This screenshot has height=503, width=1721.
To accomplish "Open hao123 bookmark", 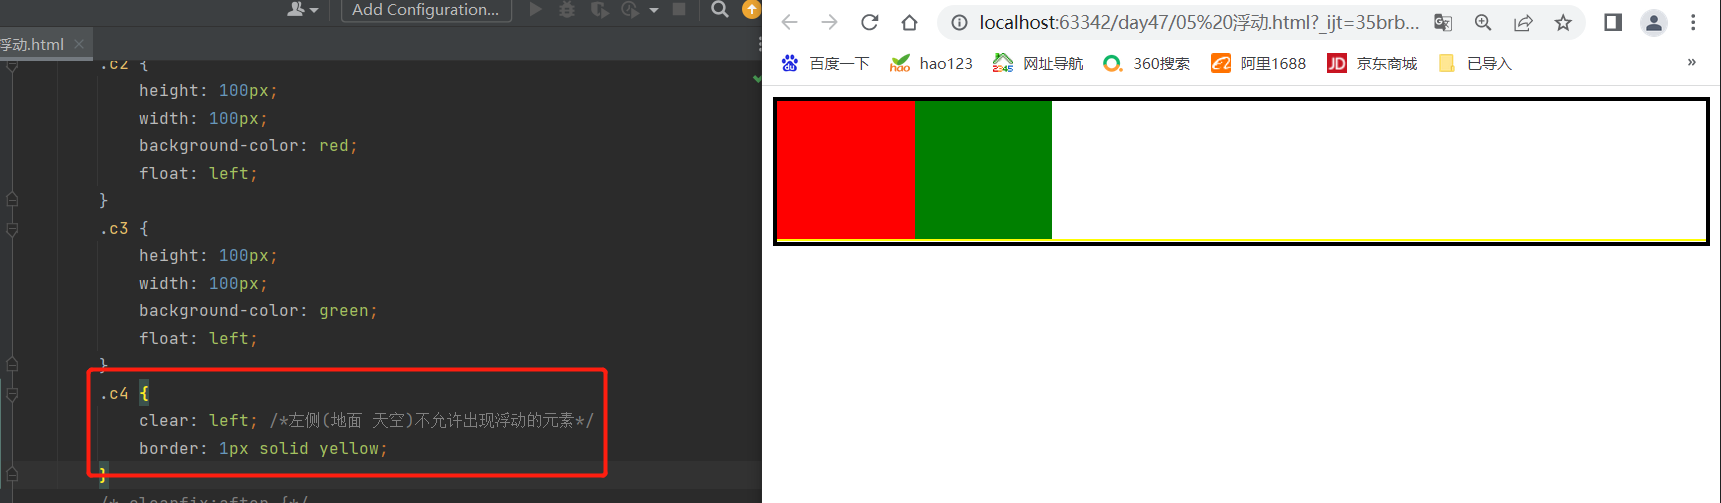I will coord(931,63).
